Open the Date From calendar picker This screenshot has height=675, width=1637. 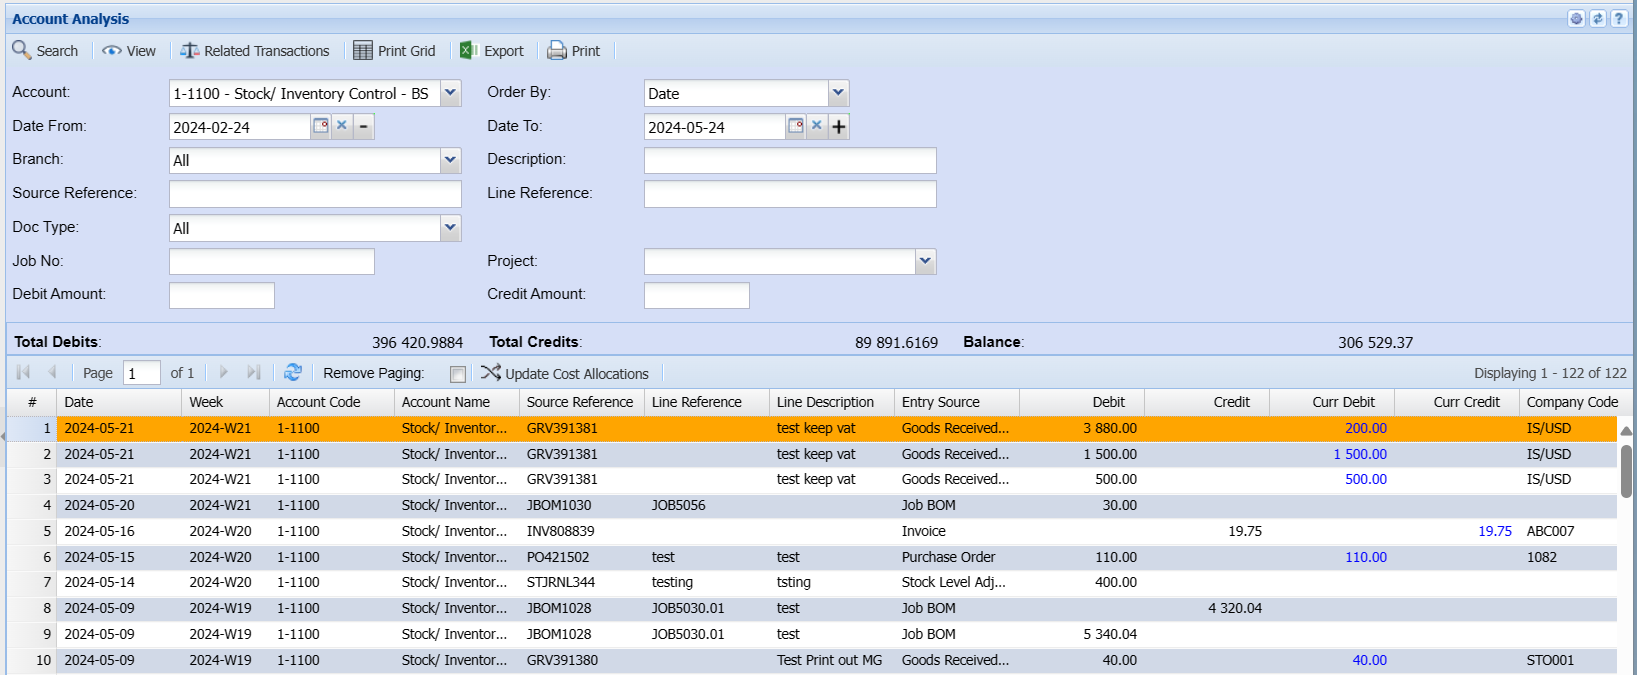(321, 126)
